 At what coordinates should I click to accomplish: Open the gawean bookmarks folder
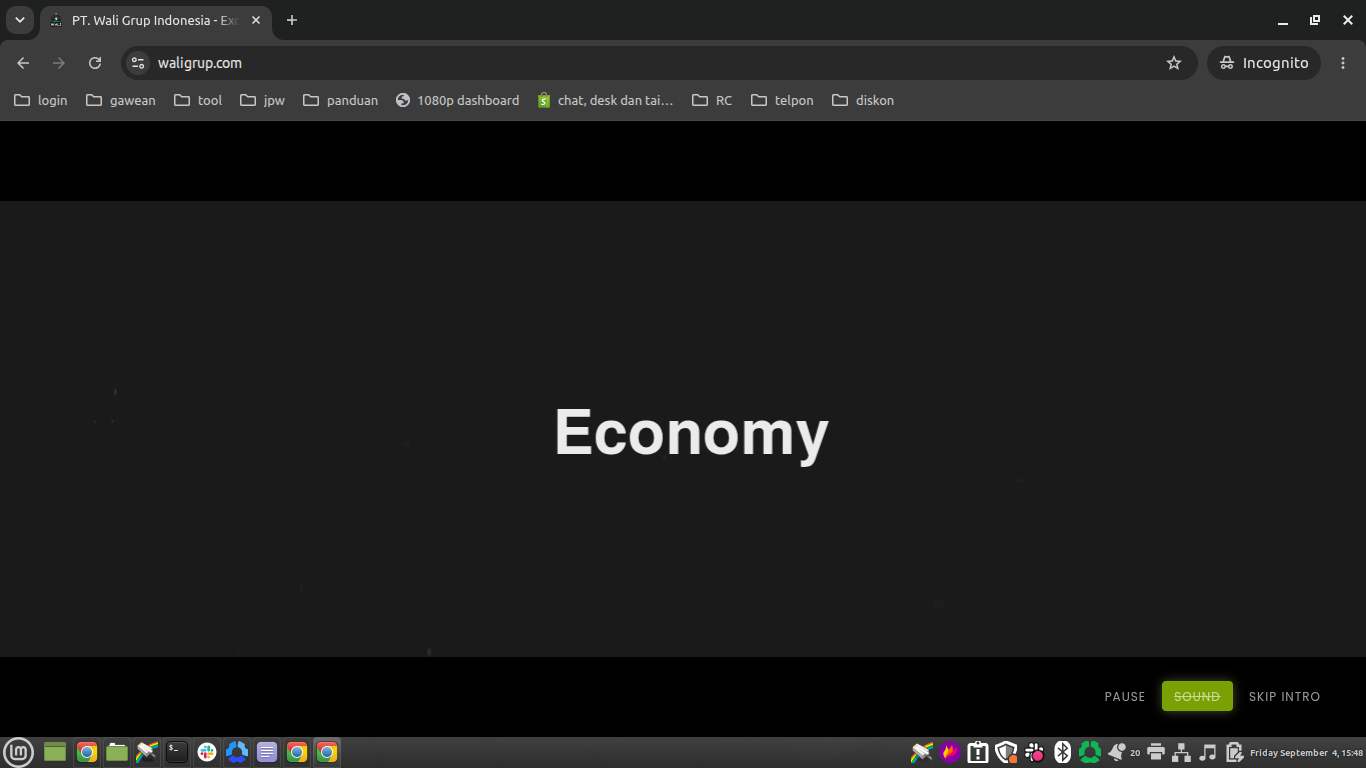point(121,100)
